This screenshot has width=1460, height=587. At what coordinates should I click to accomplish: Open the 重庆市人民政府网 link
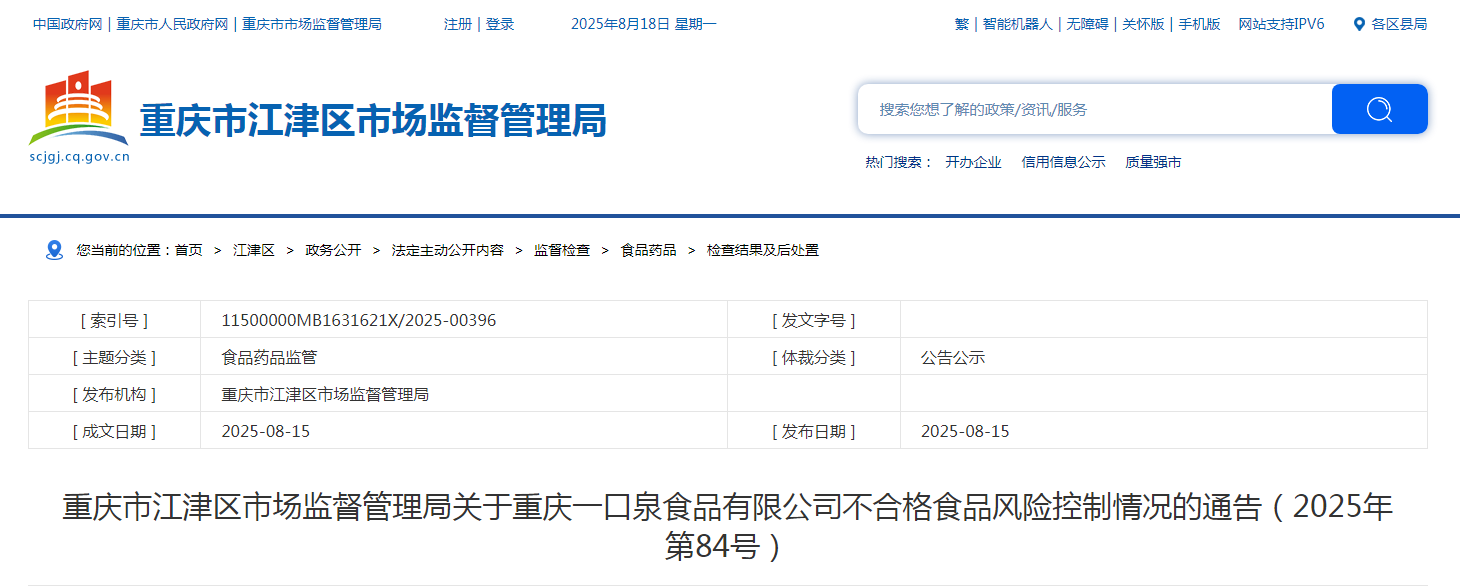[x=172, y=24]
